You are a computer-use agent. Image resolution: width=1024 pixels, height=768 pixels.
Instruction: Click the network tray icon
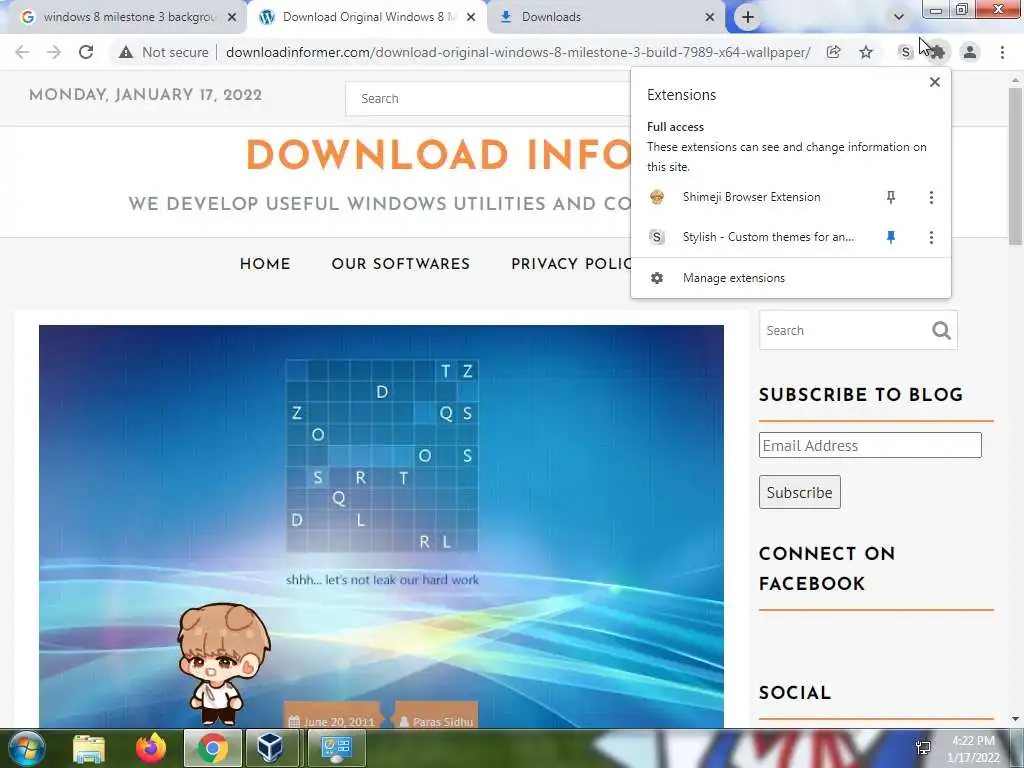click(923, 748)
